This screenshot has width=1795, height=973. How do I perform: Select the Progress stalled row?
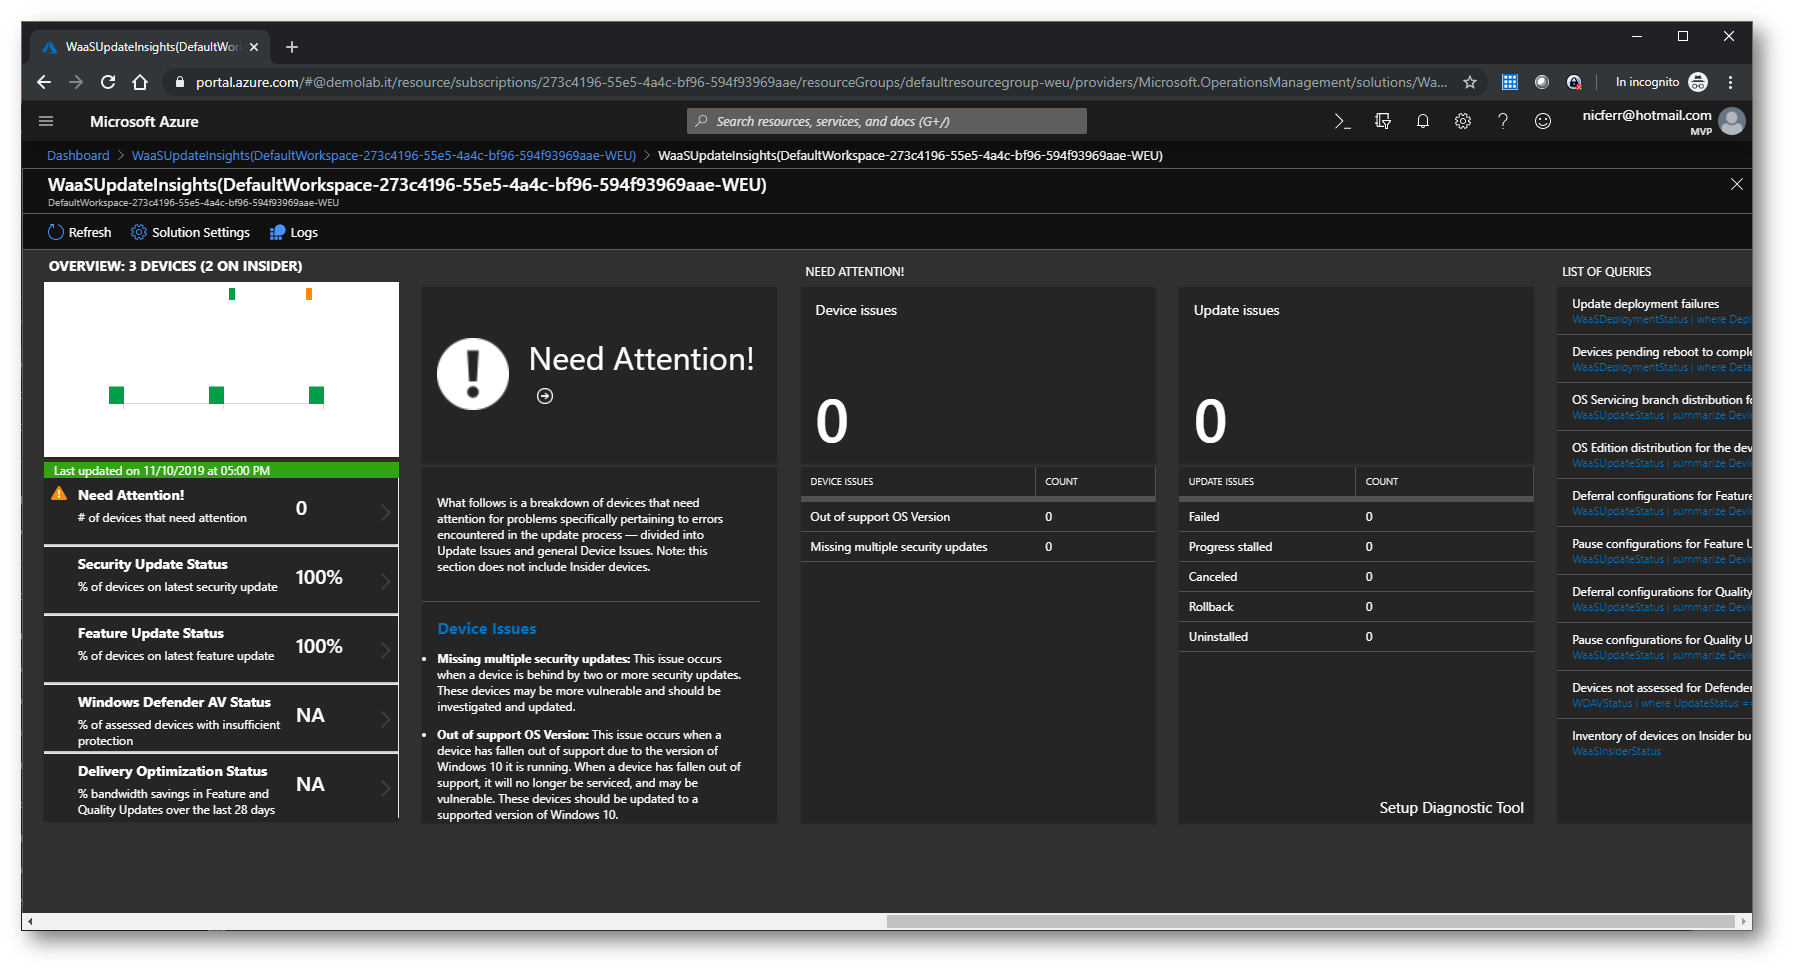click(x=1356, y=547)
